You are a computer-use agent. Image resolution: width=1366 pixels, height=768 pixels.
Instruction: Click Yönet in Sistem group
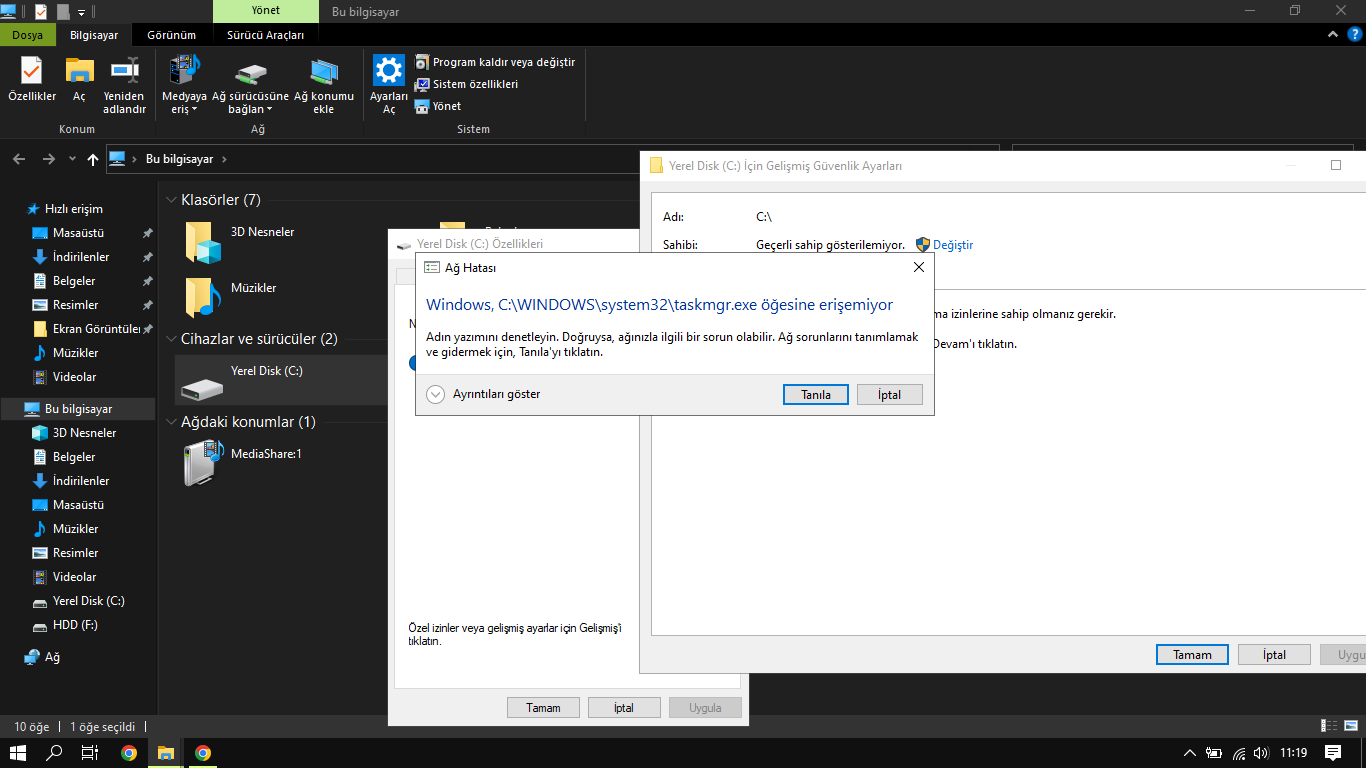click(438, 106)
